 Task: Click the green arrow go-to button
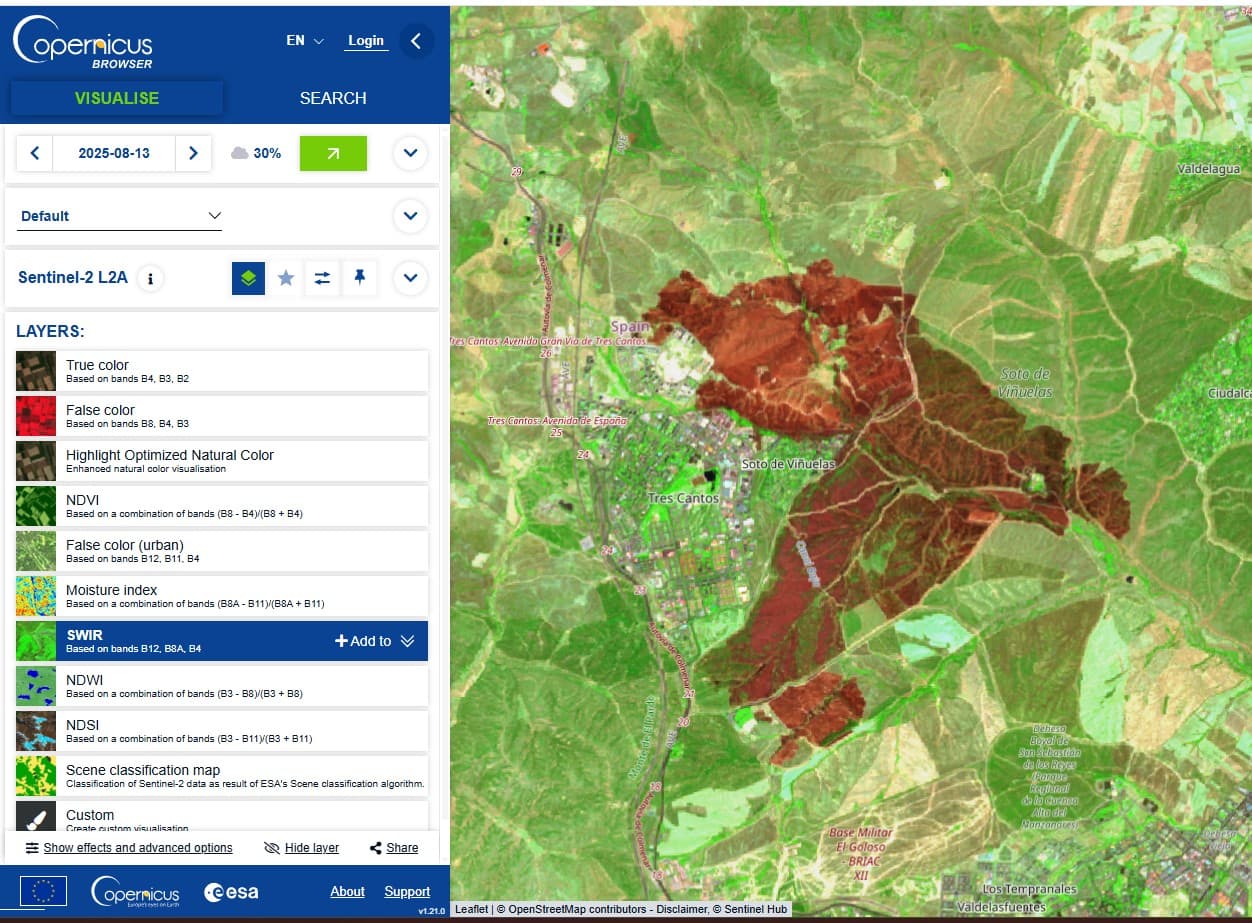[x=333, y=153]
